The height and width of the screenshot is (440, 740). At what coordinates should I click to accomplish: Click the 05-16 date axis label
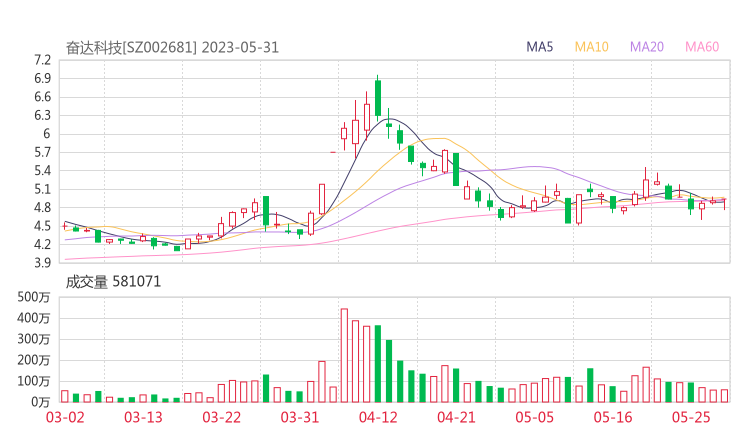[613, 418]
